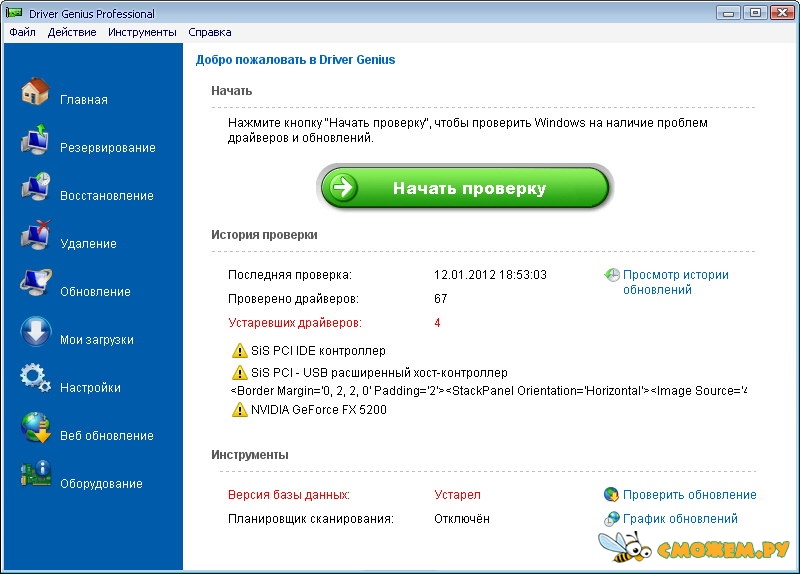Close the Driver Genius Professional window

pos(782,13)
